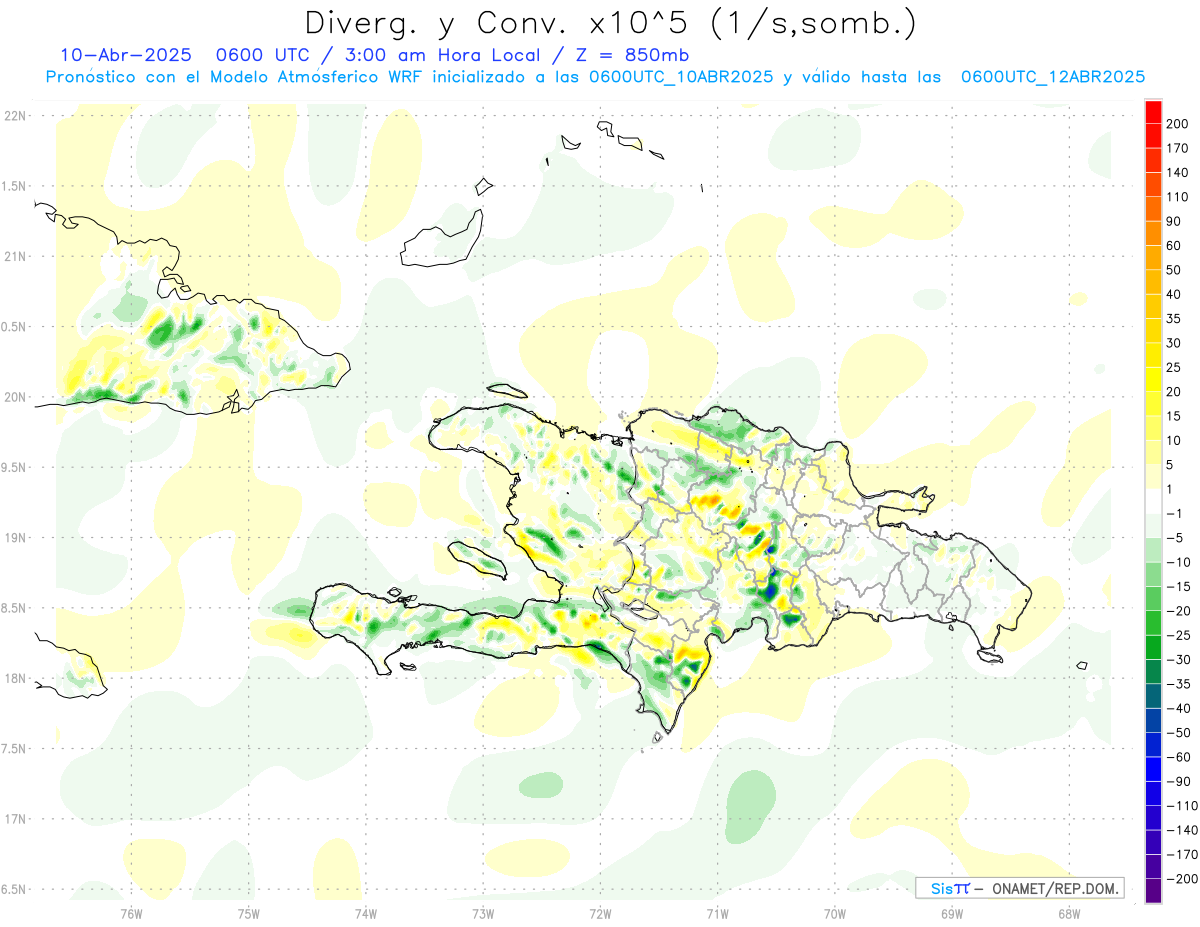This screenshot has width=1200, height=927.
Task: Click the '0600UTC_10ABR2025' initialization time text
Action: coord(681,77)
